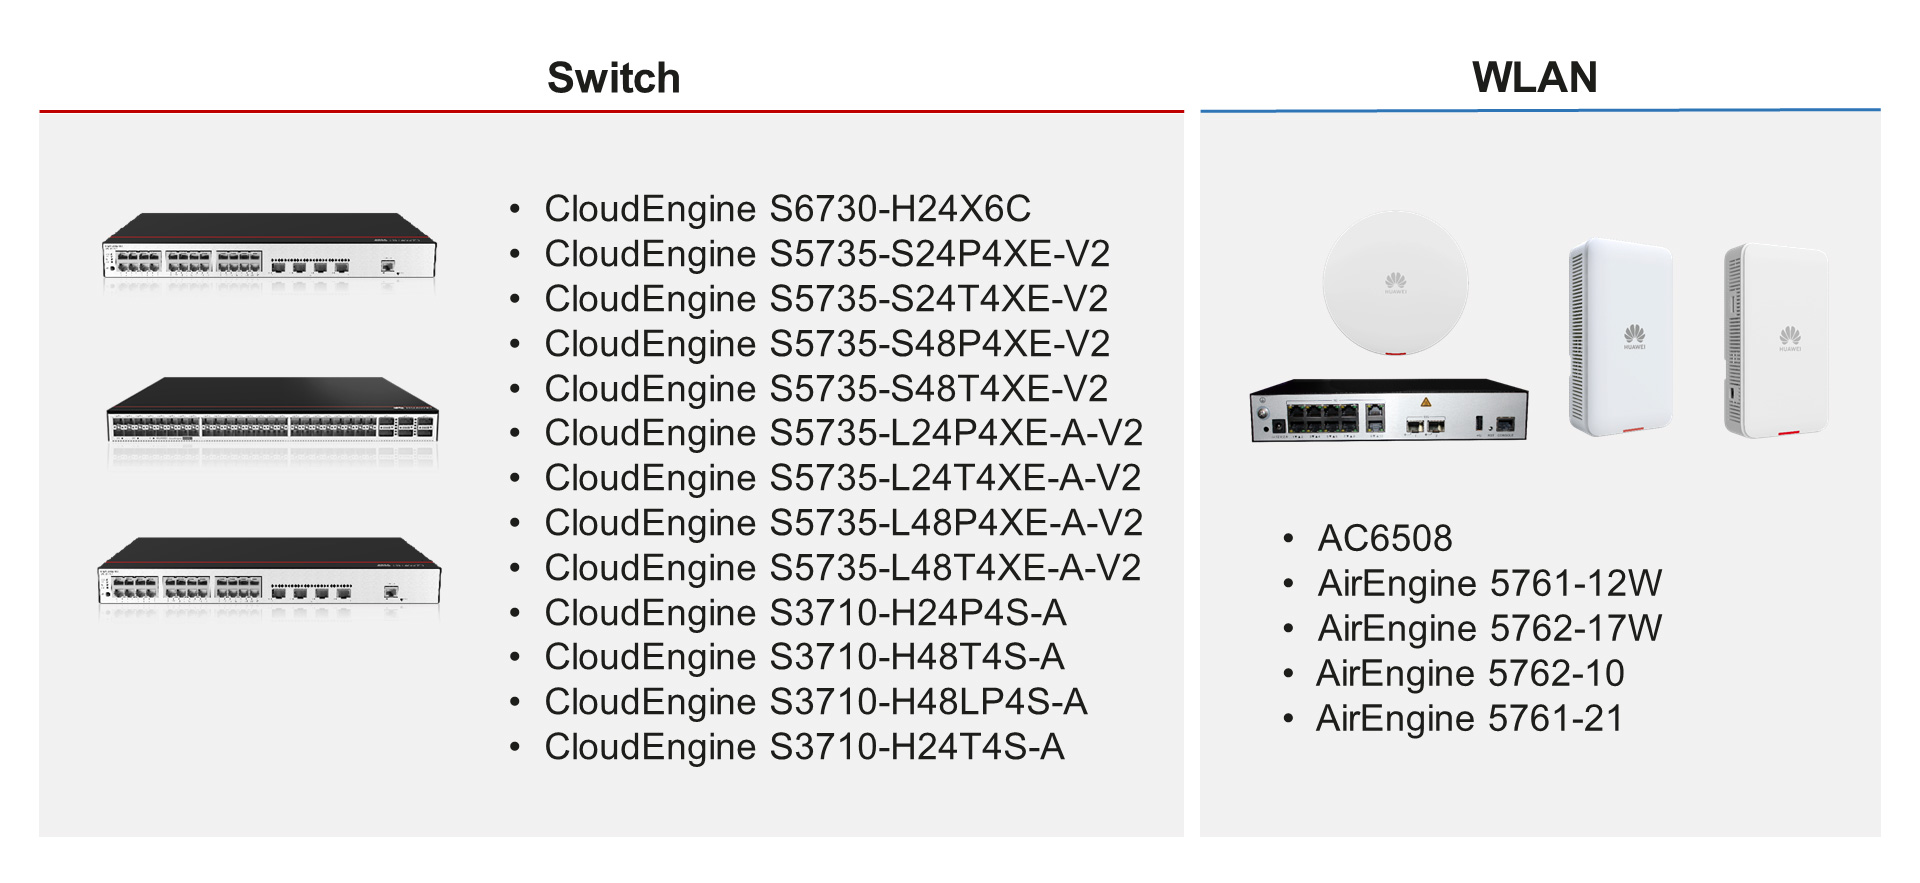This screenshot has height=883, width=1920.
Task: Select CloudEngine S6730-H24X6C list entry
Action: 788,209
